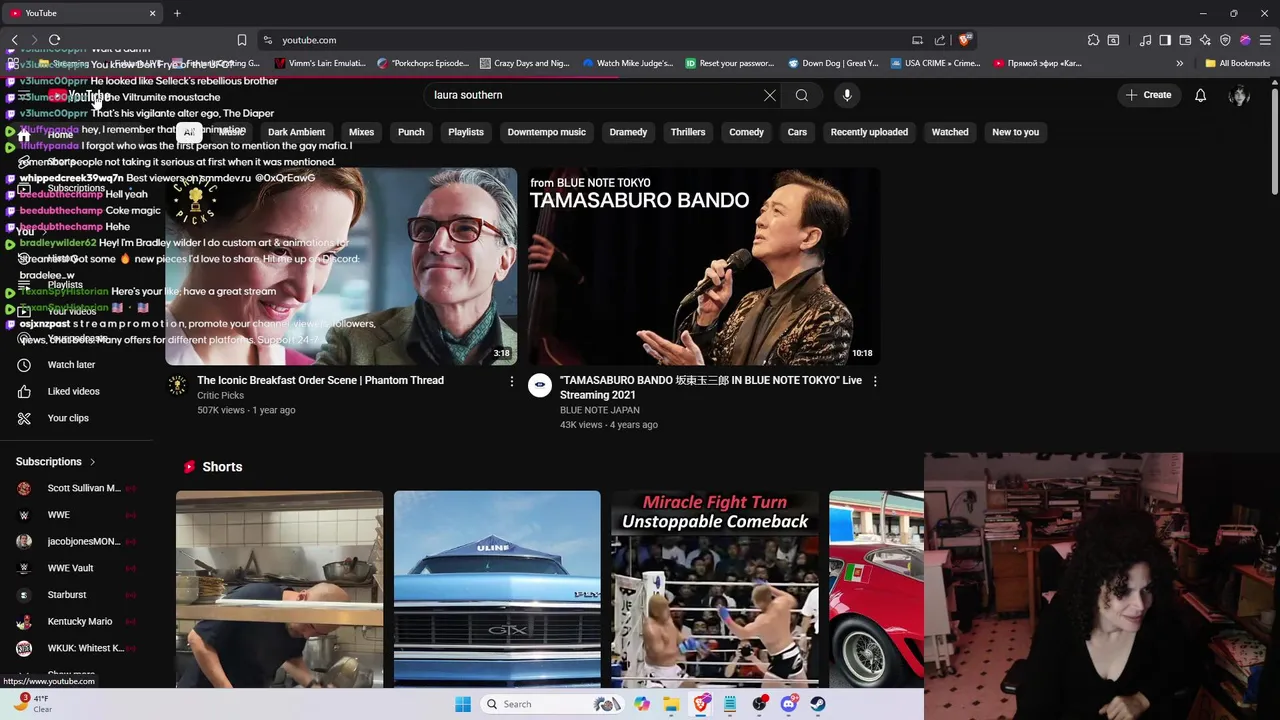The width and height of the screenshot is (1280, 720).
Task: Open a new browser tab
Action: click(x=177, y=13)
